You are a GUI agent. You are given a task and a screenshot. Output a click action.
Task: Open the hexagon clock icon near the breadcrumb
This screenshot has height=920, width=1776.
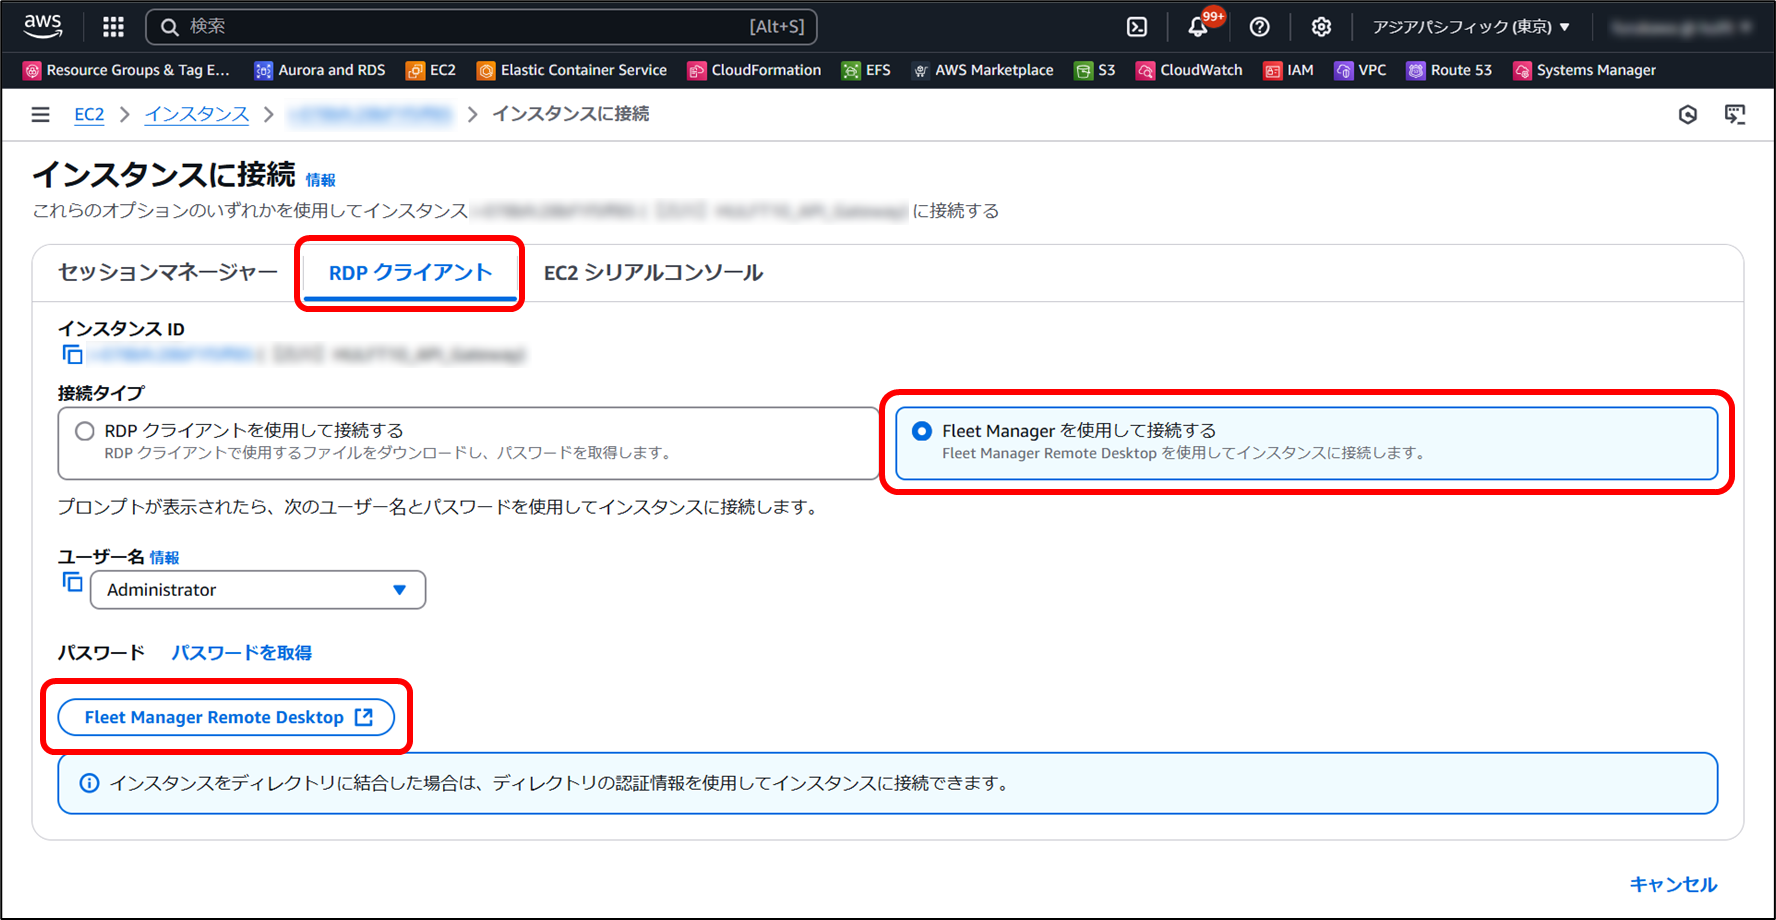(1688, 115)
